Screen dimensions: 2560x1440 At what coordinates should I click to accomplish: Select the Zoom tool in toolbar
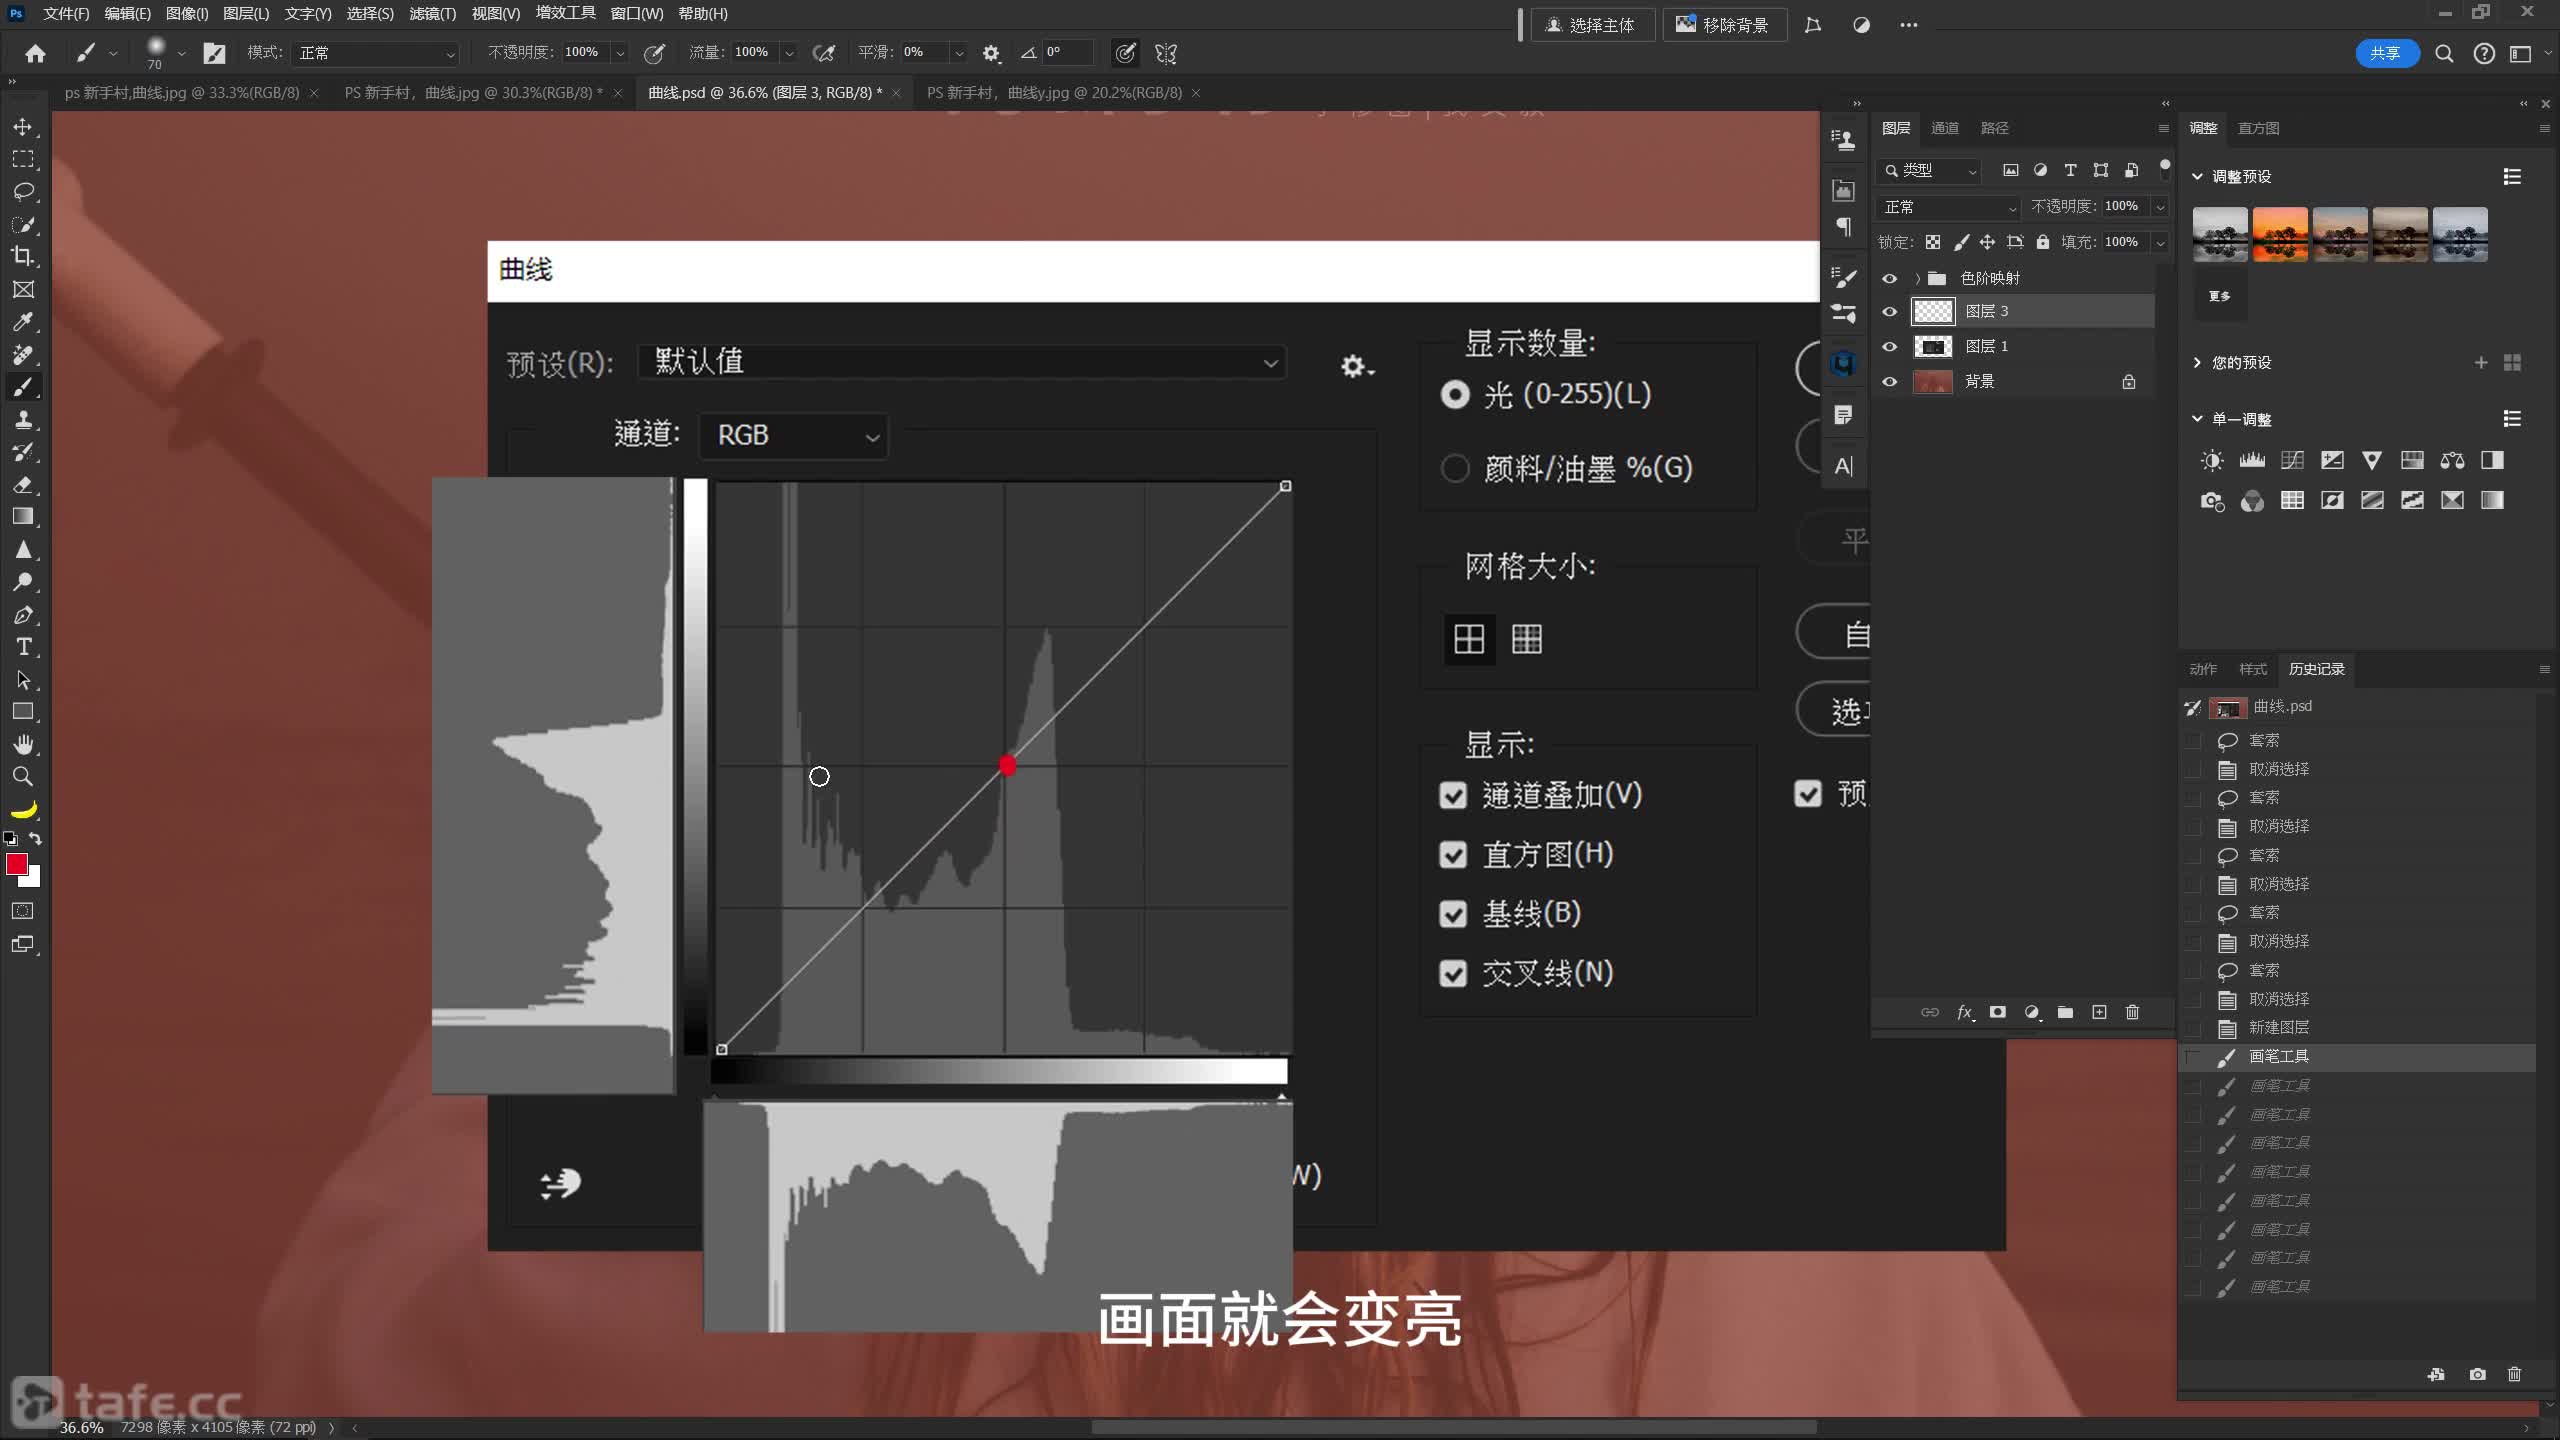point(23,776)
